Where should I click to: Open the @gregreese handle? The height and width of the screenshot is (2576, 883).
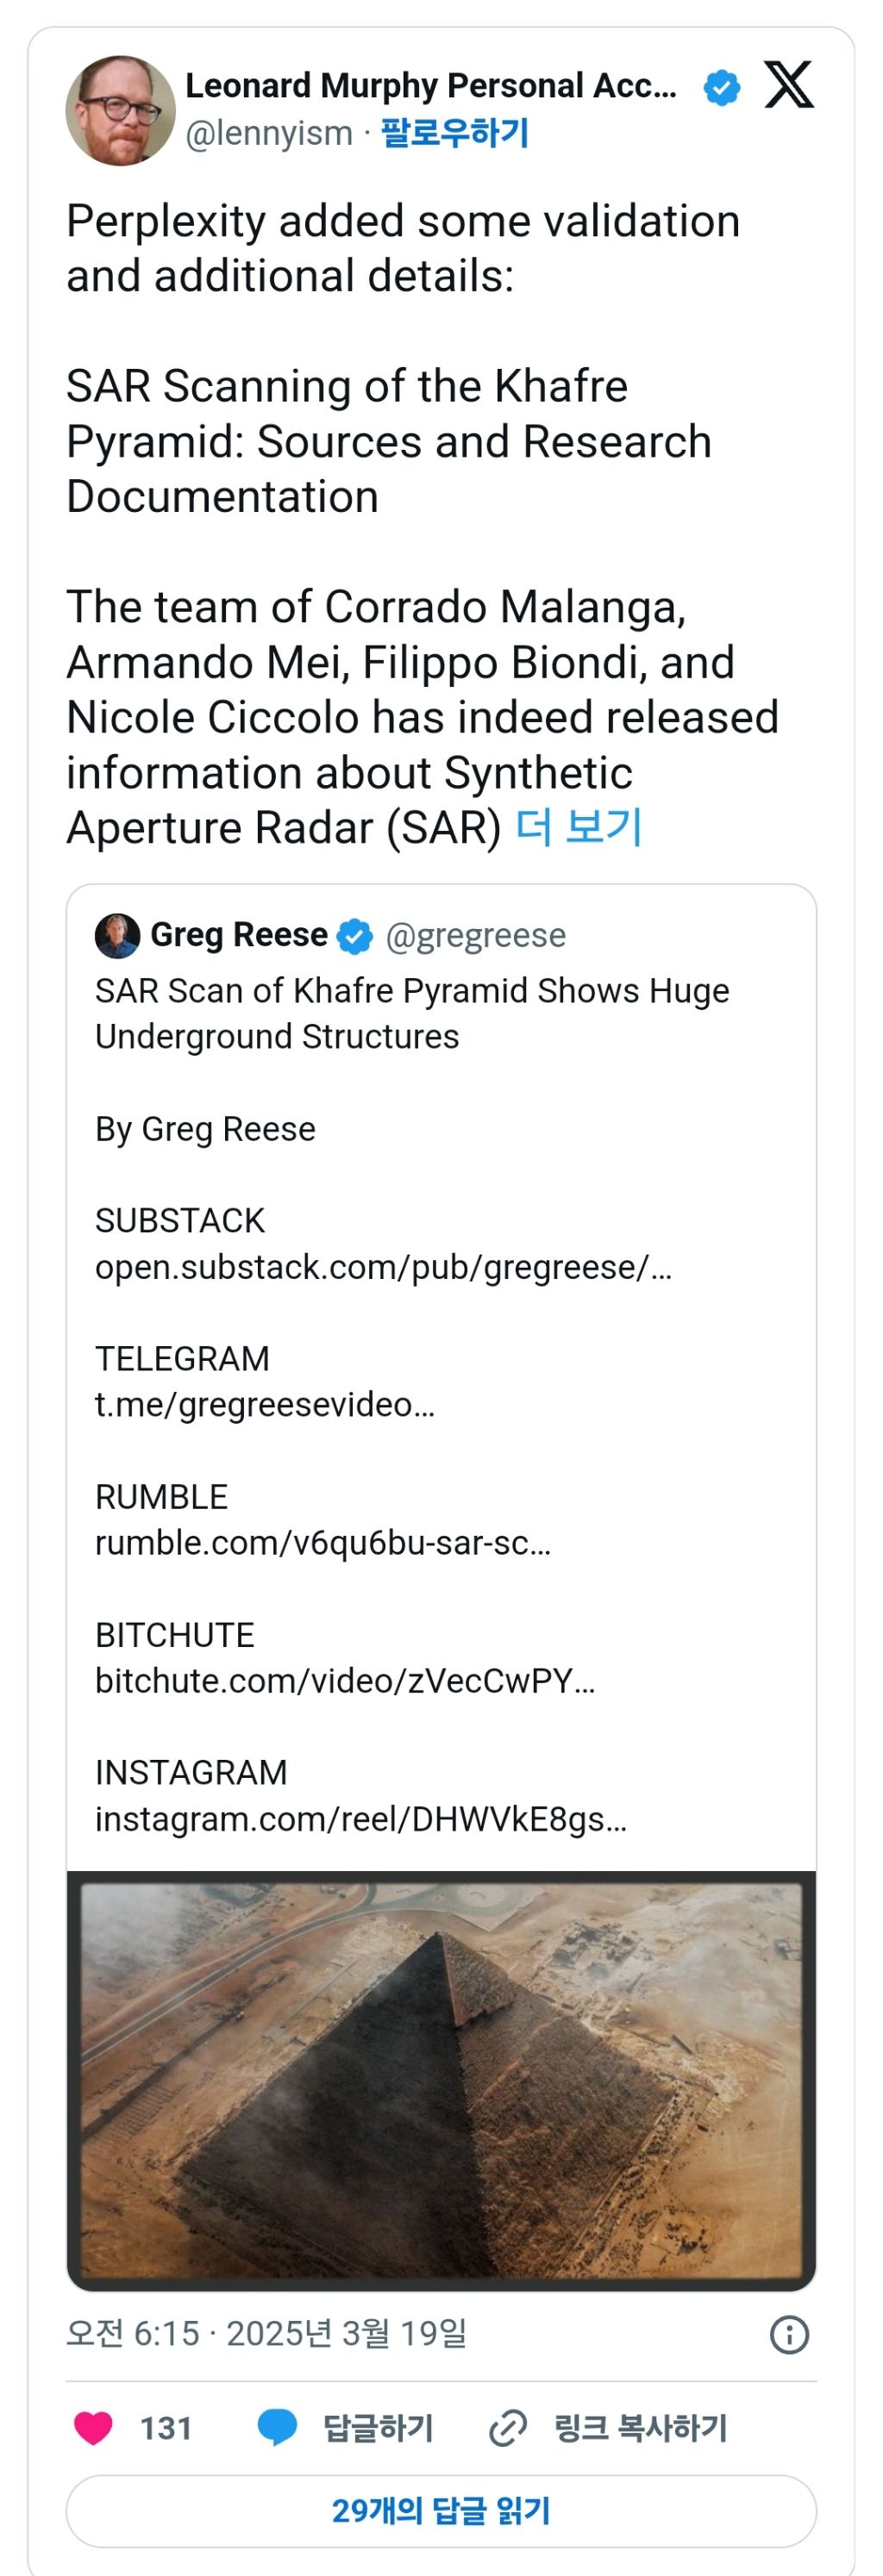coord(475,935)
